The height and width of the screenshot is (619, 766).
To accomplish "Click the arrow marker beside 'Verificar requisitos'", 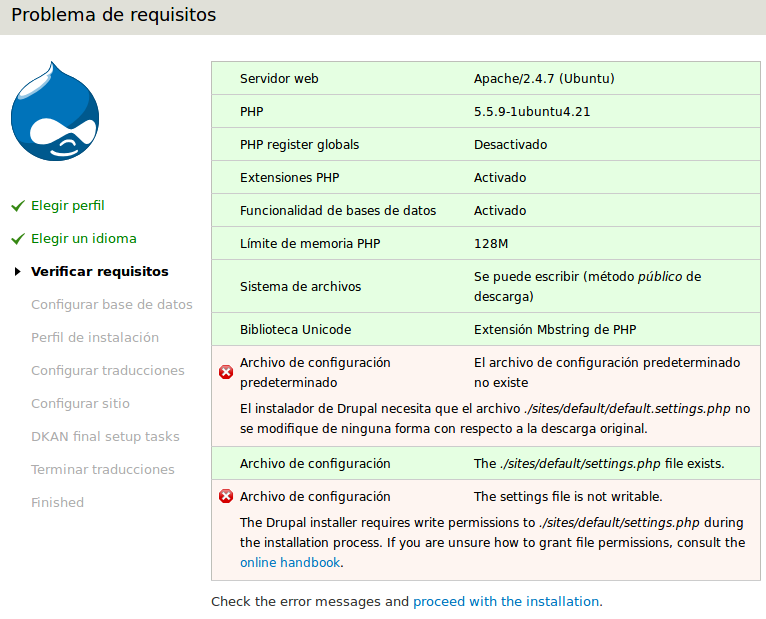I will [18, 272].
